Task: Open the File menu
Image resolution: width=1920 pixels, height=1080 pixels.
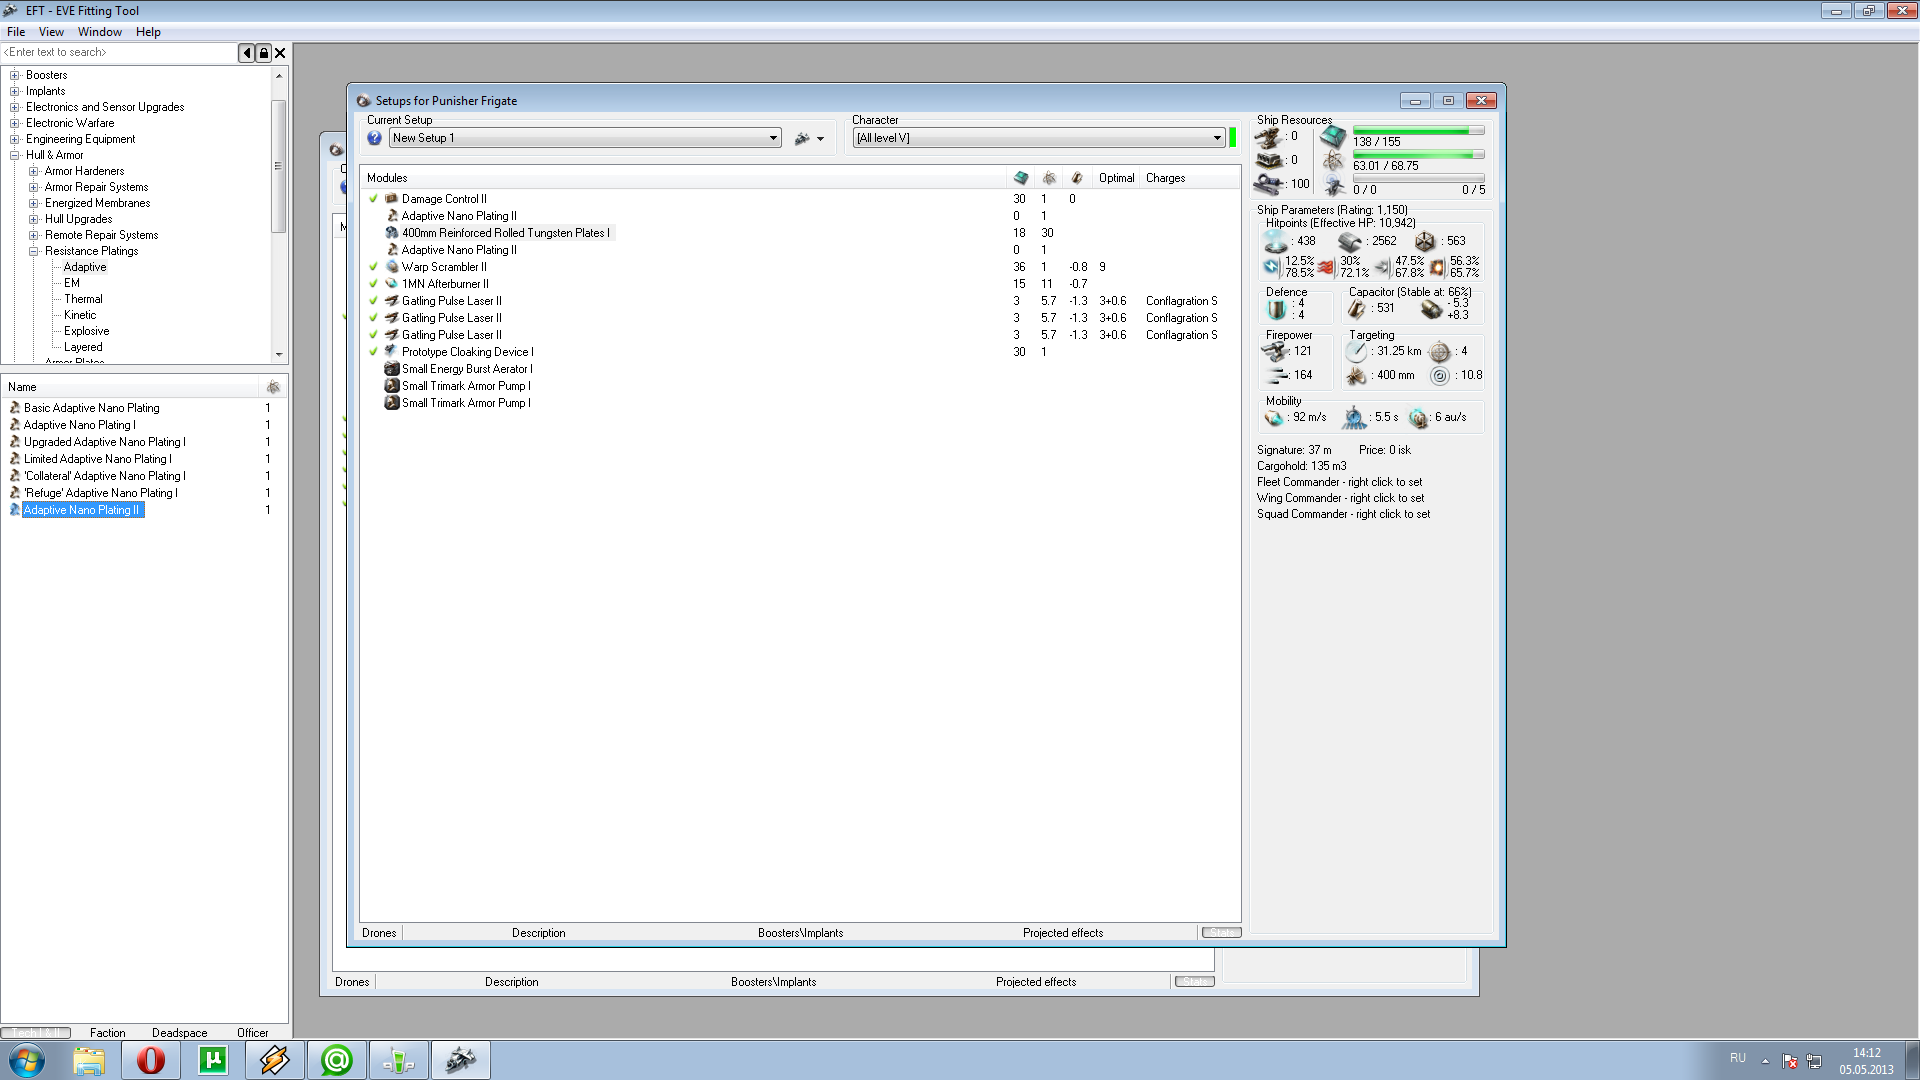Action: click(x=16, y=32)
